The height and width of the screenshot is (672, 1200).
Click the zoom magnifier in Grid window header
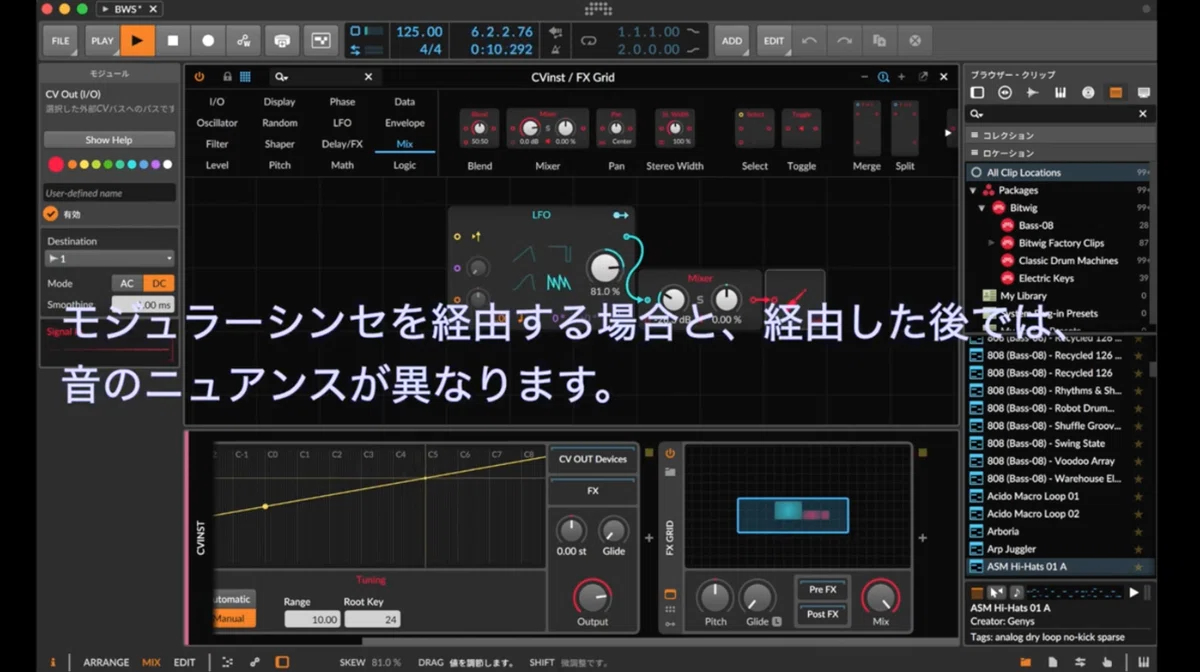883,77
